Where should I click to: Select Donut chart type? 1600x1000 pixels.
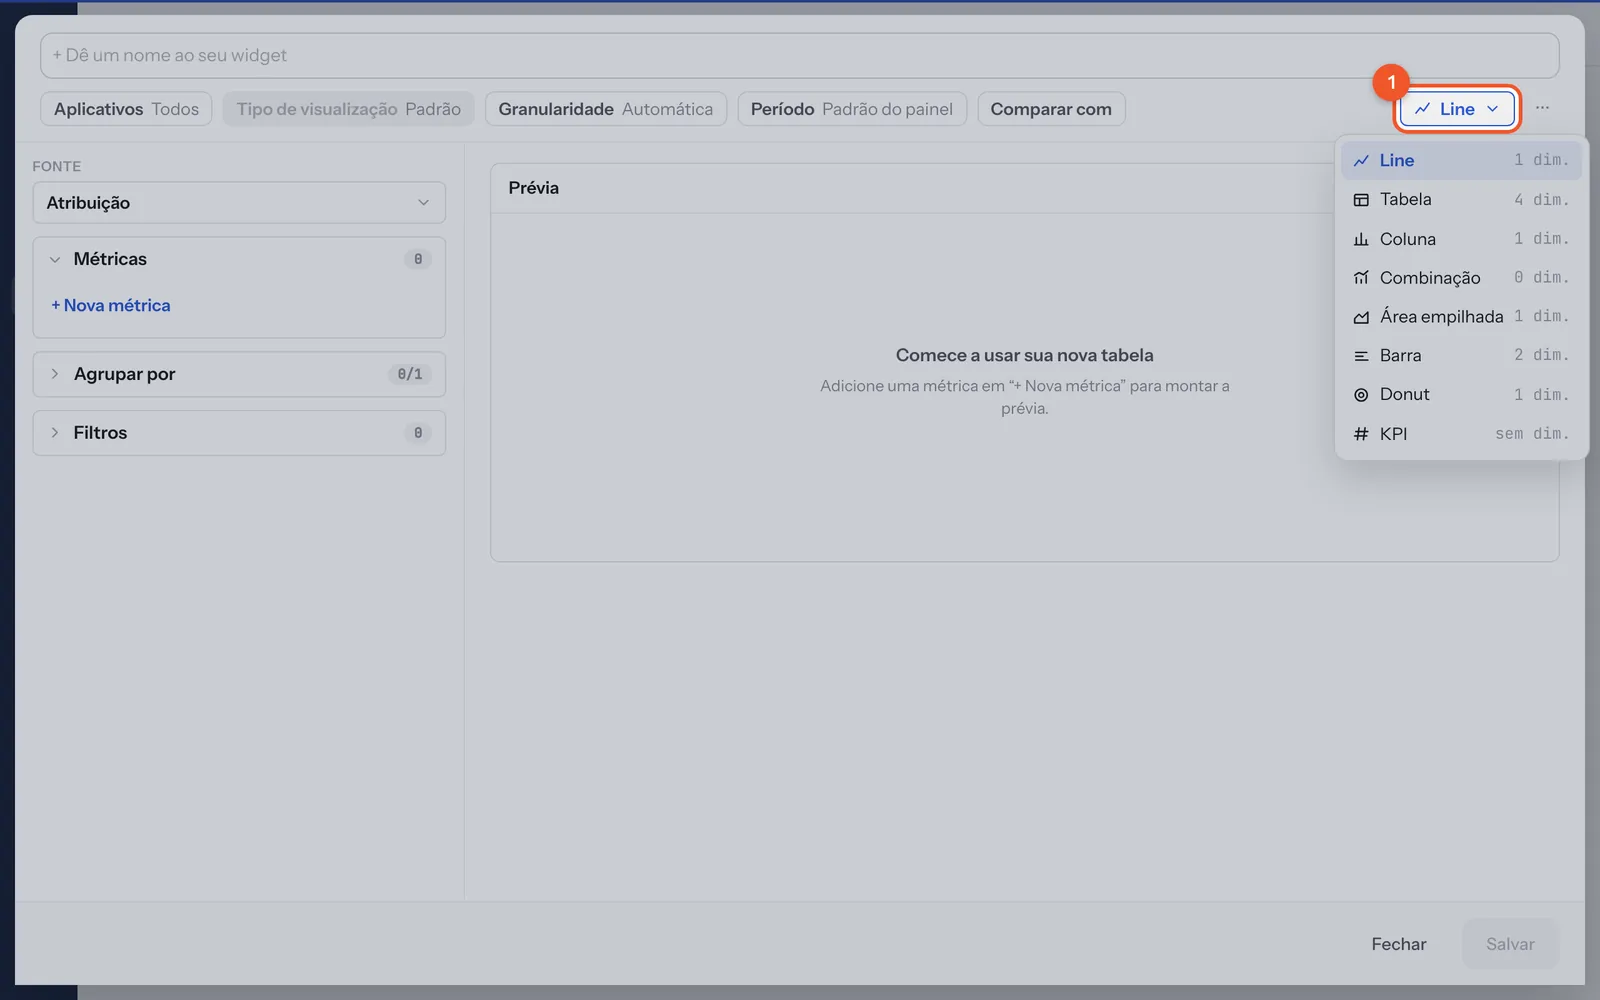pos(1461,395)
